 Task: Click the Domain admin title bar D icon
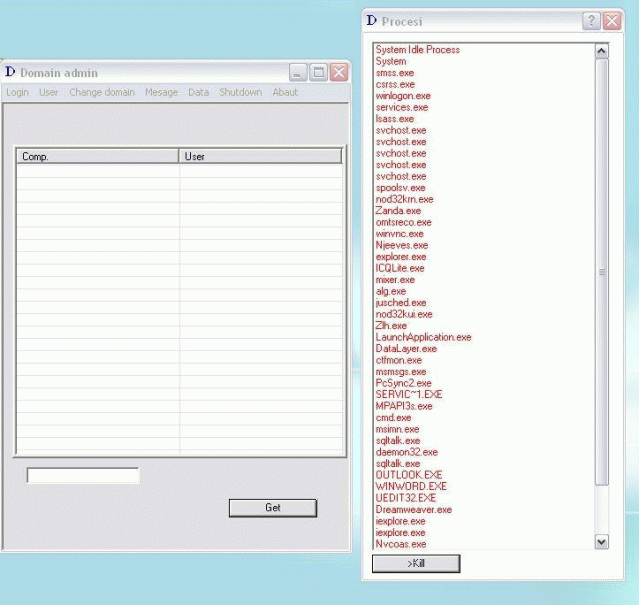pos(10,72)
